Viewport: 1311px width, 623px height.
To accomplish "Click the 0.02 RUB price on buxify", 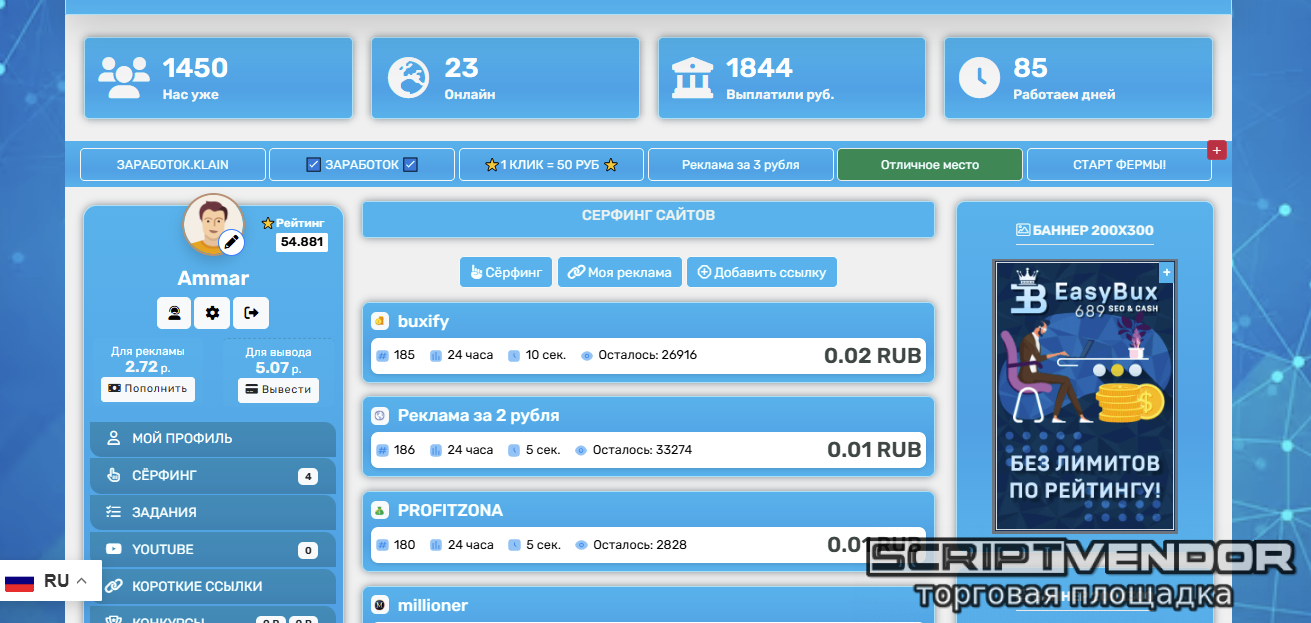I will click(873, 356).
